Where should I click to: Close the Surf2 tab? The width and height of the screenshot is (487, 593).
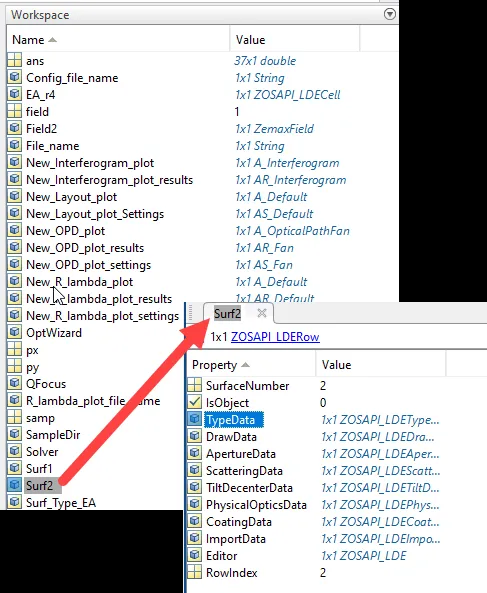[x=262, y=313]
